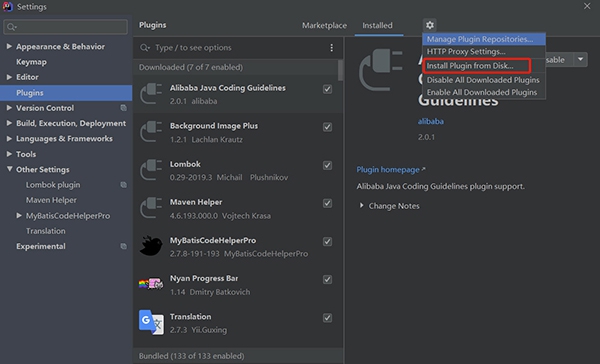Toggle Alibaba Java Coding Guidelines checkbox

[327, 89]
